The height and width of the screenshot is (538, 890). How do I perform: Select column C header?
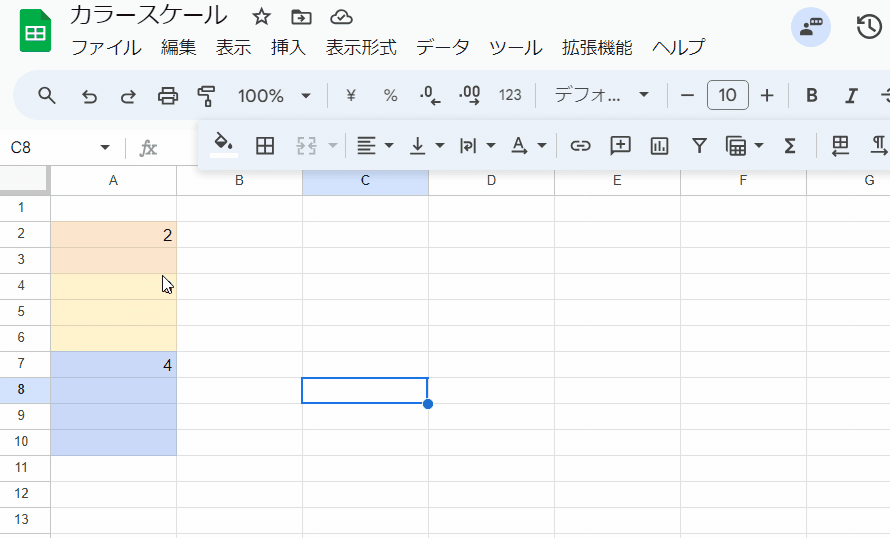[365, 180]
